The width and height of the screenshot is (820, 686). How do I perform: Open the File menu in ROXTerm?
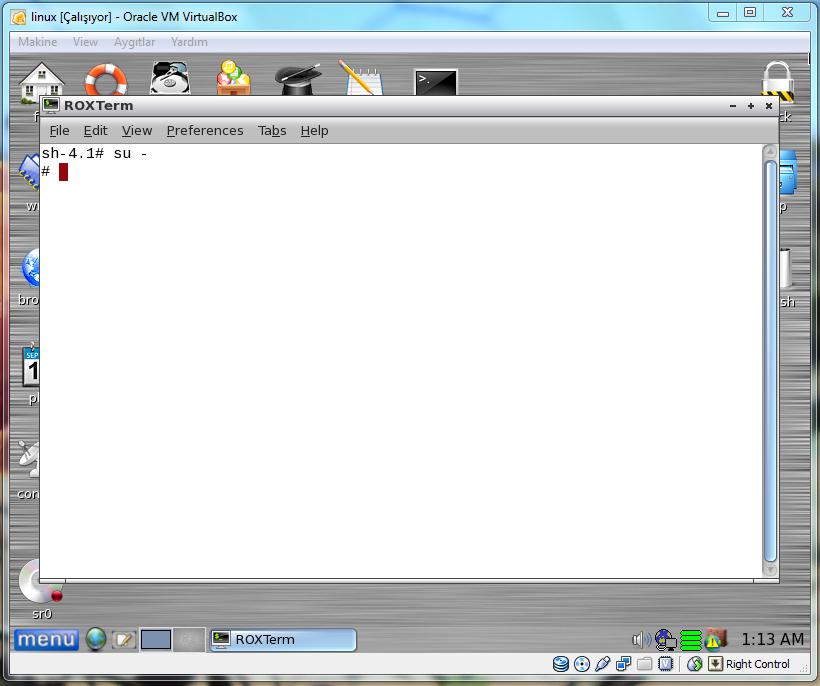(x=59, y=130)
